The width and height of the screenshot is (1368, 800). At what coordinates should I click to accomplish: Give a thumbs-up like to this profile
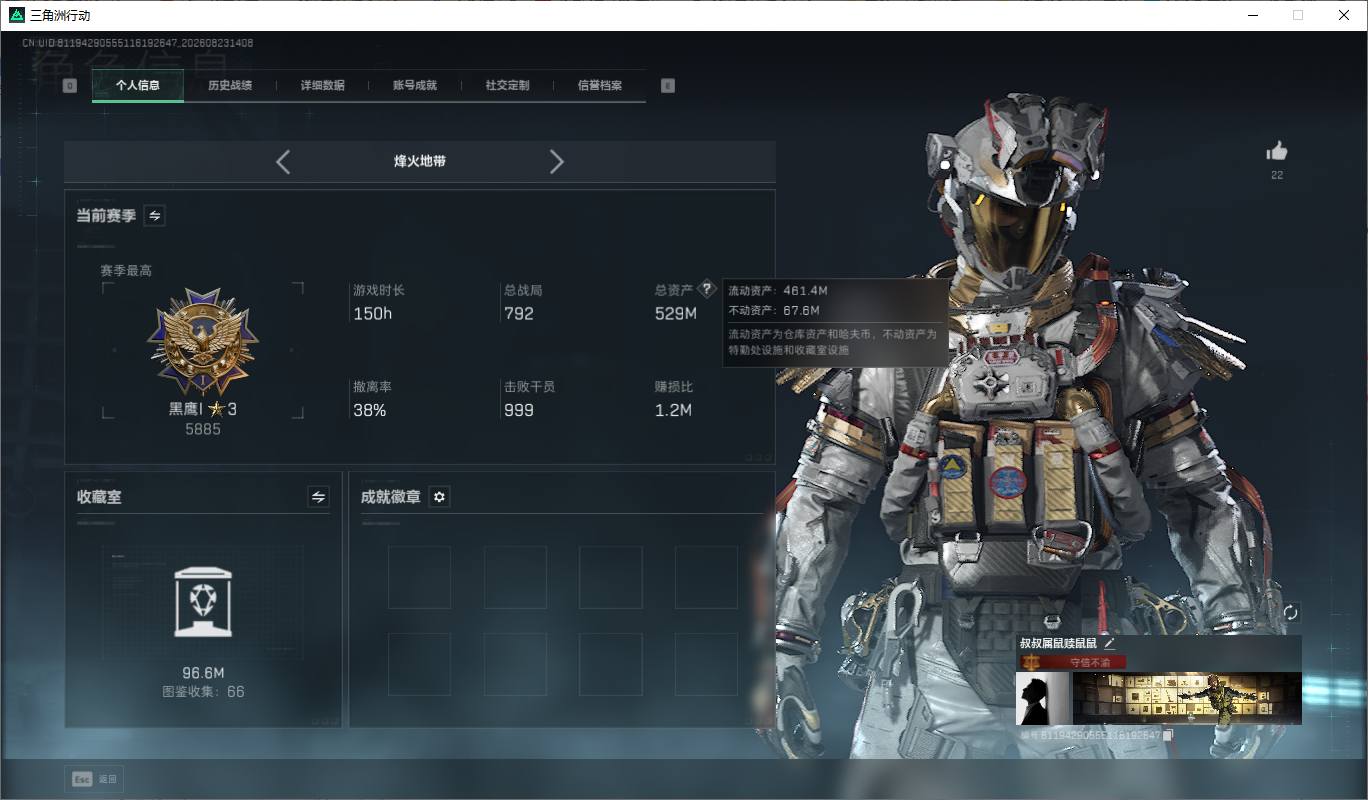pyautogui.click(x=1277, y=152)
